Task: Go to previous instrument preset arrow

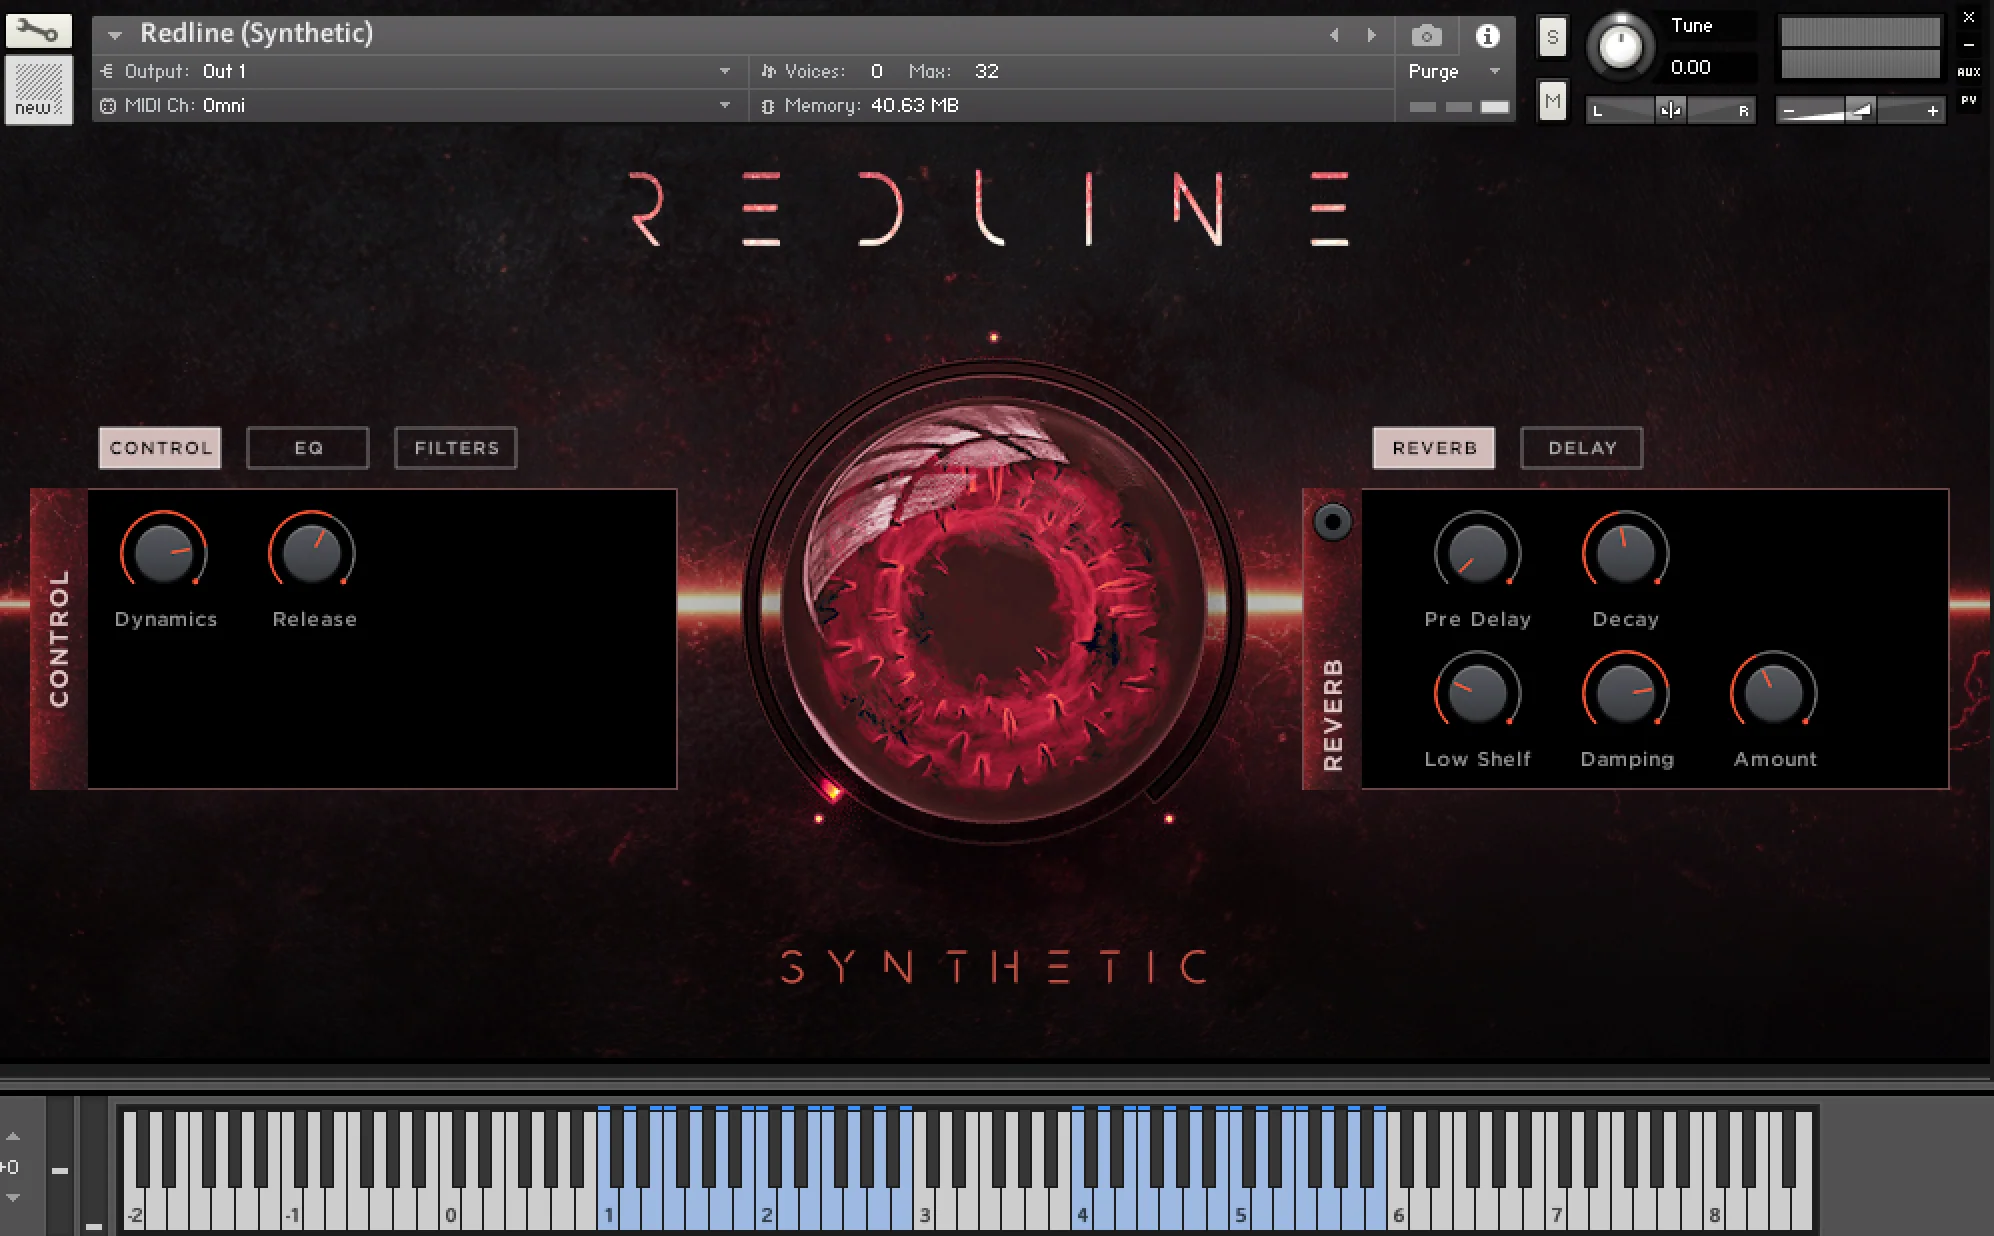Action: pyautogui.click(x=1334, y=35)
